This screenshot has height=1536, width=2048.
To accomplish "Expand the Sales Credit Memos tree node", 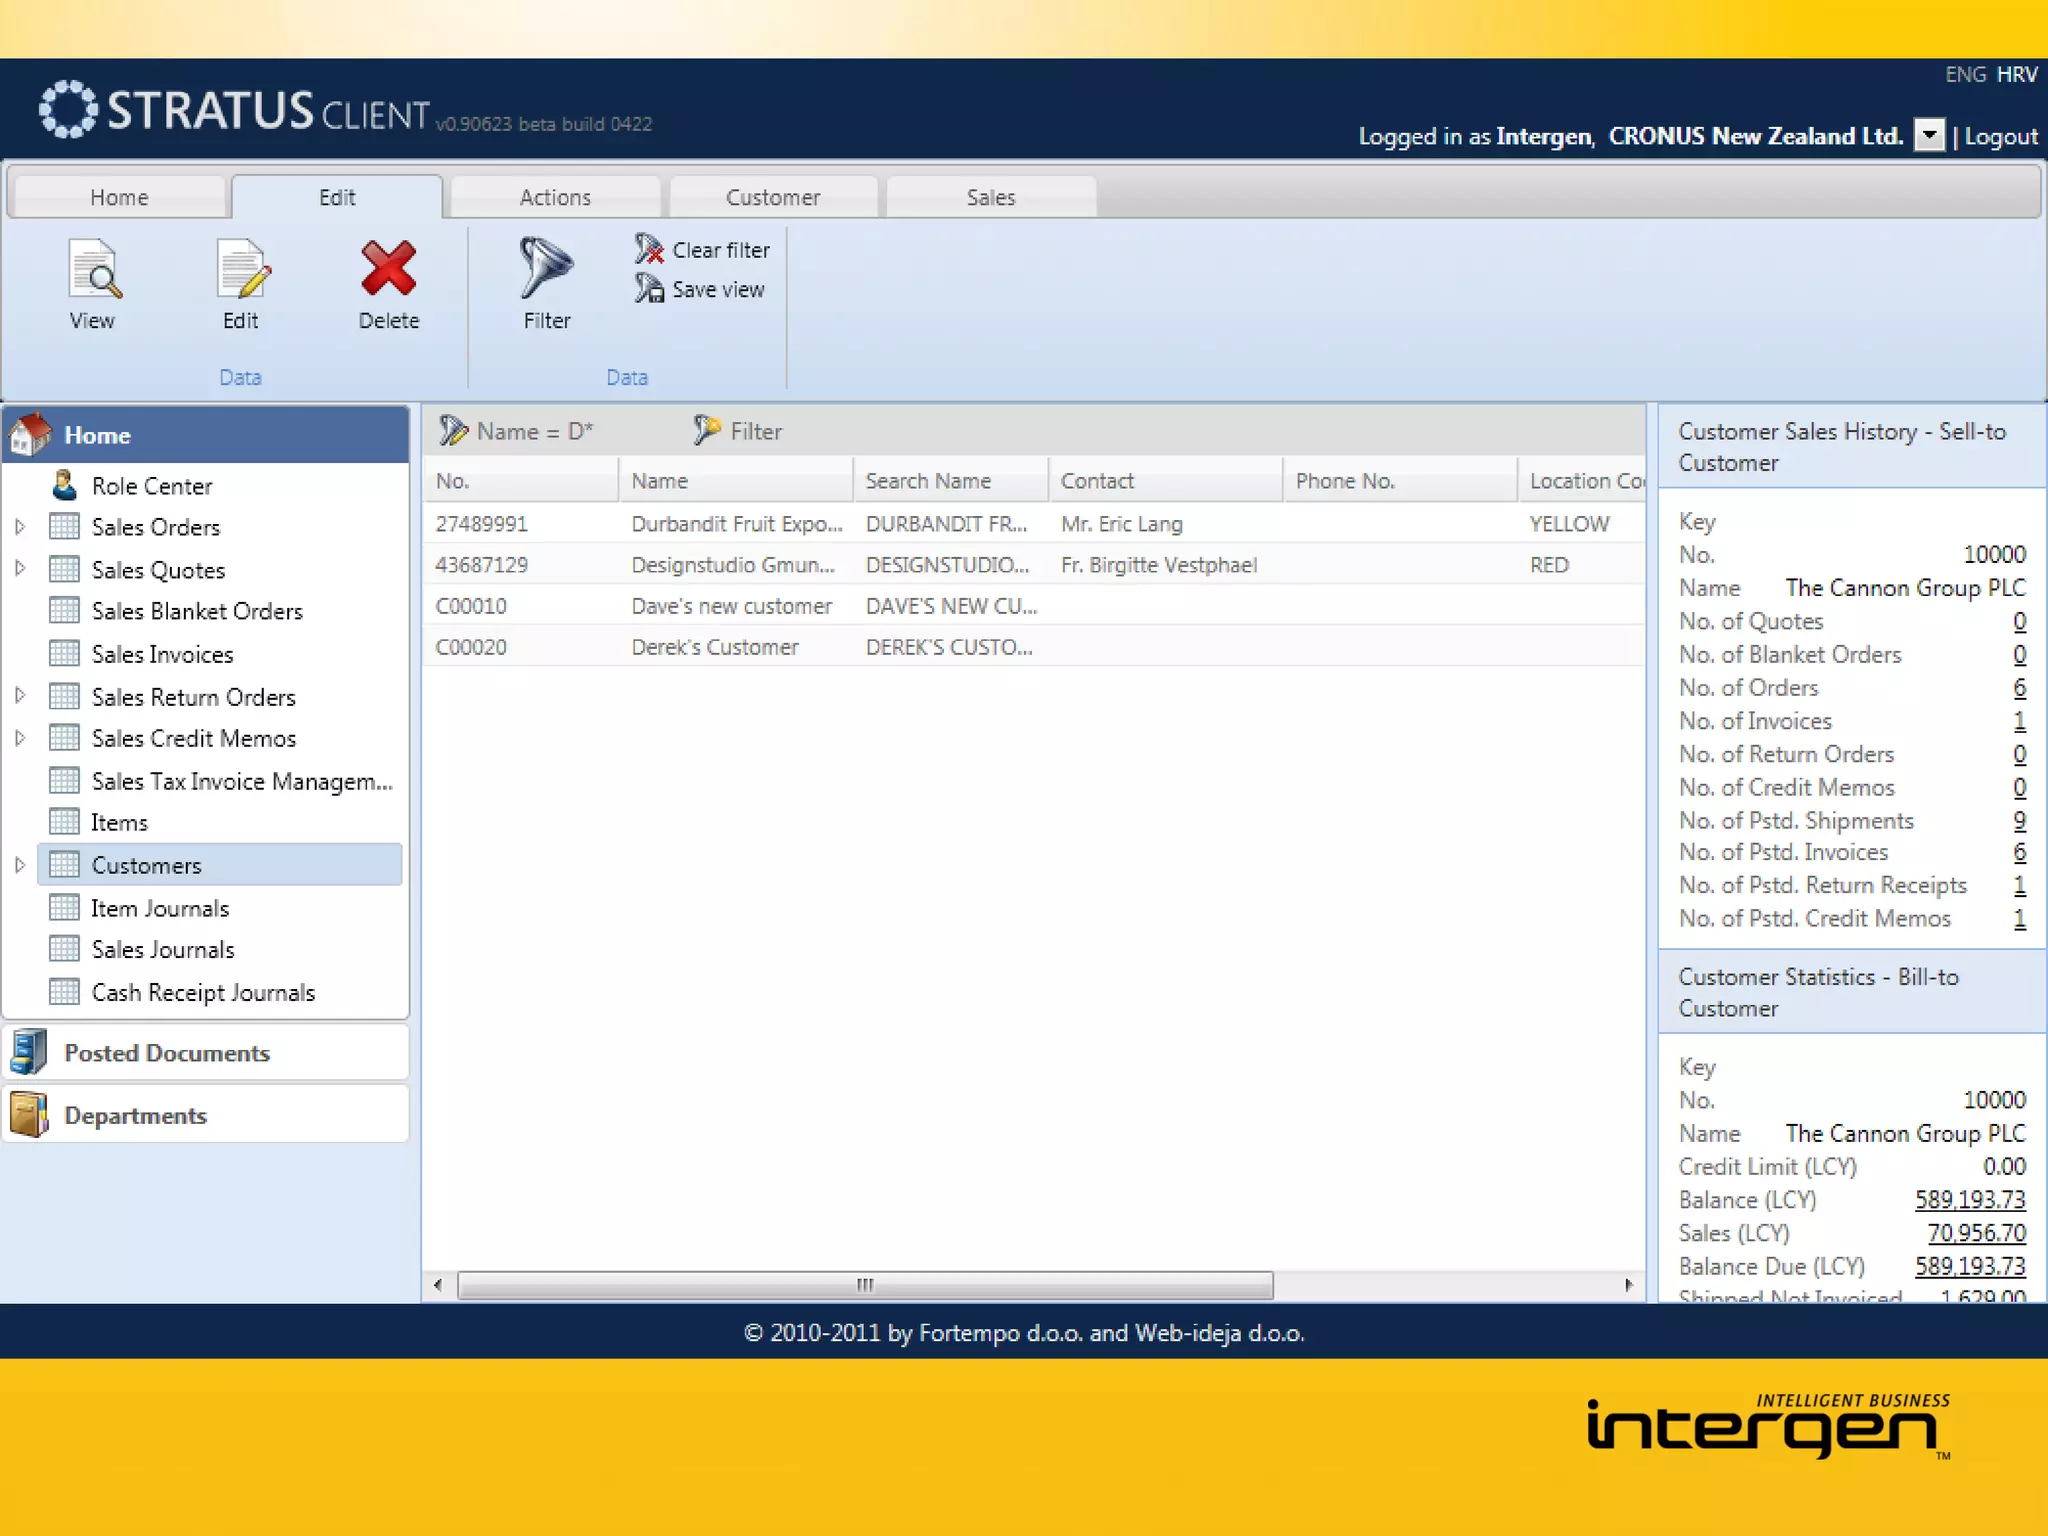I will click(20, 738).
